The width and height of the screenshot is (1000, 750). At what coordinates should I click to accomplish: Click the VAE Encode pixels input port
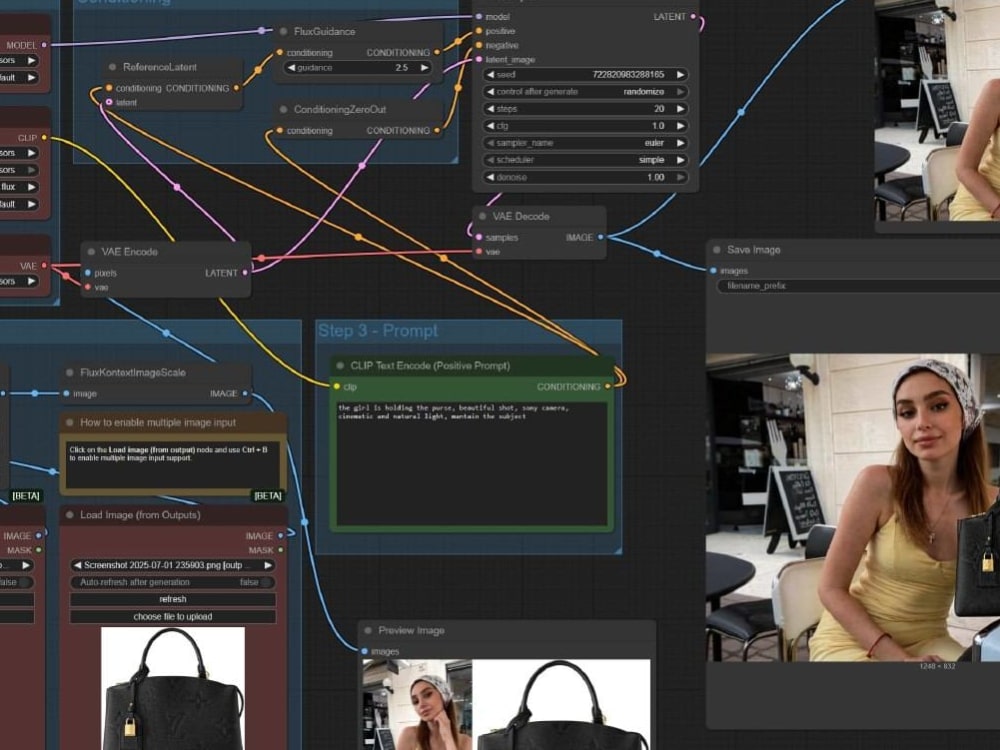point(87,273)
